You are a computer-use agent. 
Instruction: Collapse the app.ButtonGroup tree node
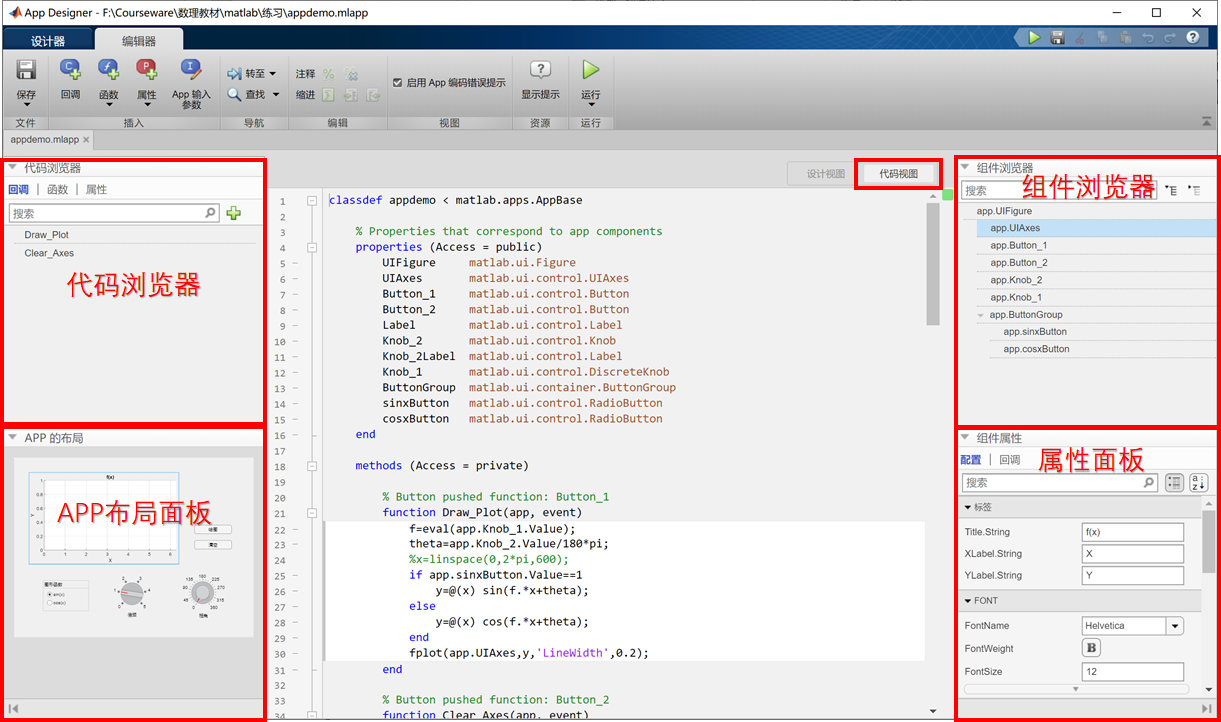tap(982, 315)
